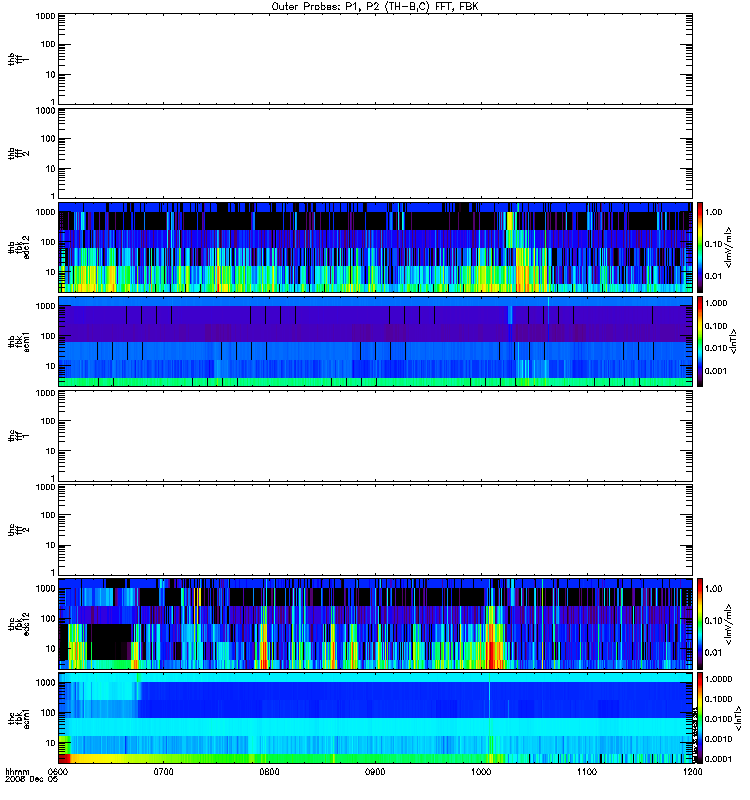Click the 'thb fbk scm1' vertical axis title

pos(19,341)
